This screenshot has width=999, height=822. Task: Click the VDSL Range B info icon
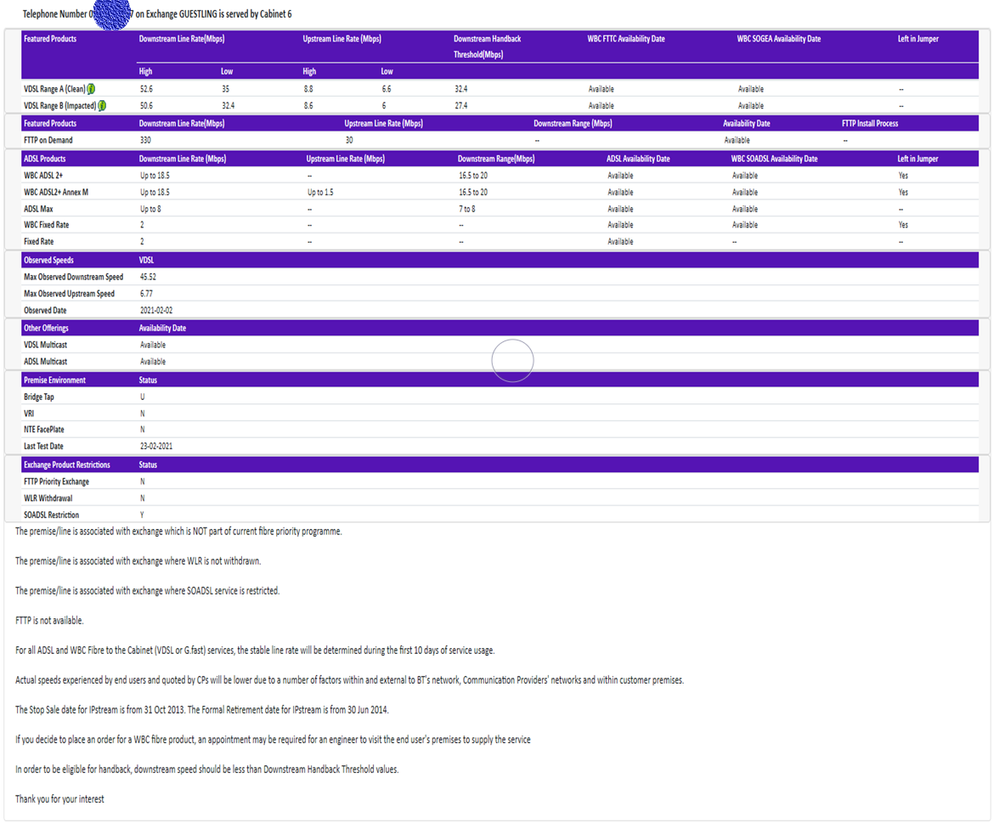102,105
